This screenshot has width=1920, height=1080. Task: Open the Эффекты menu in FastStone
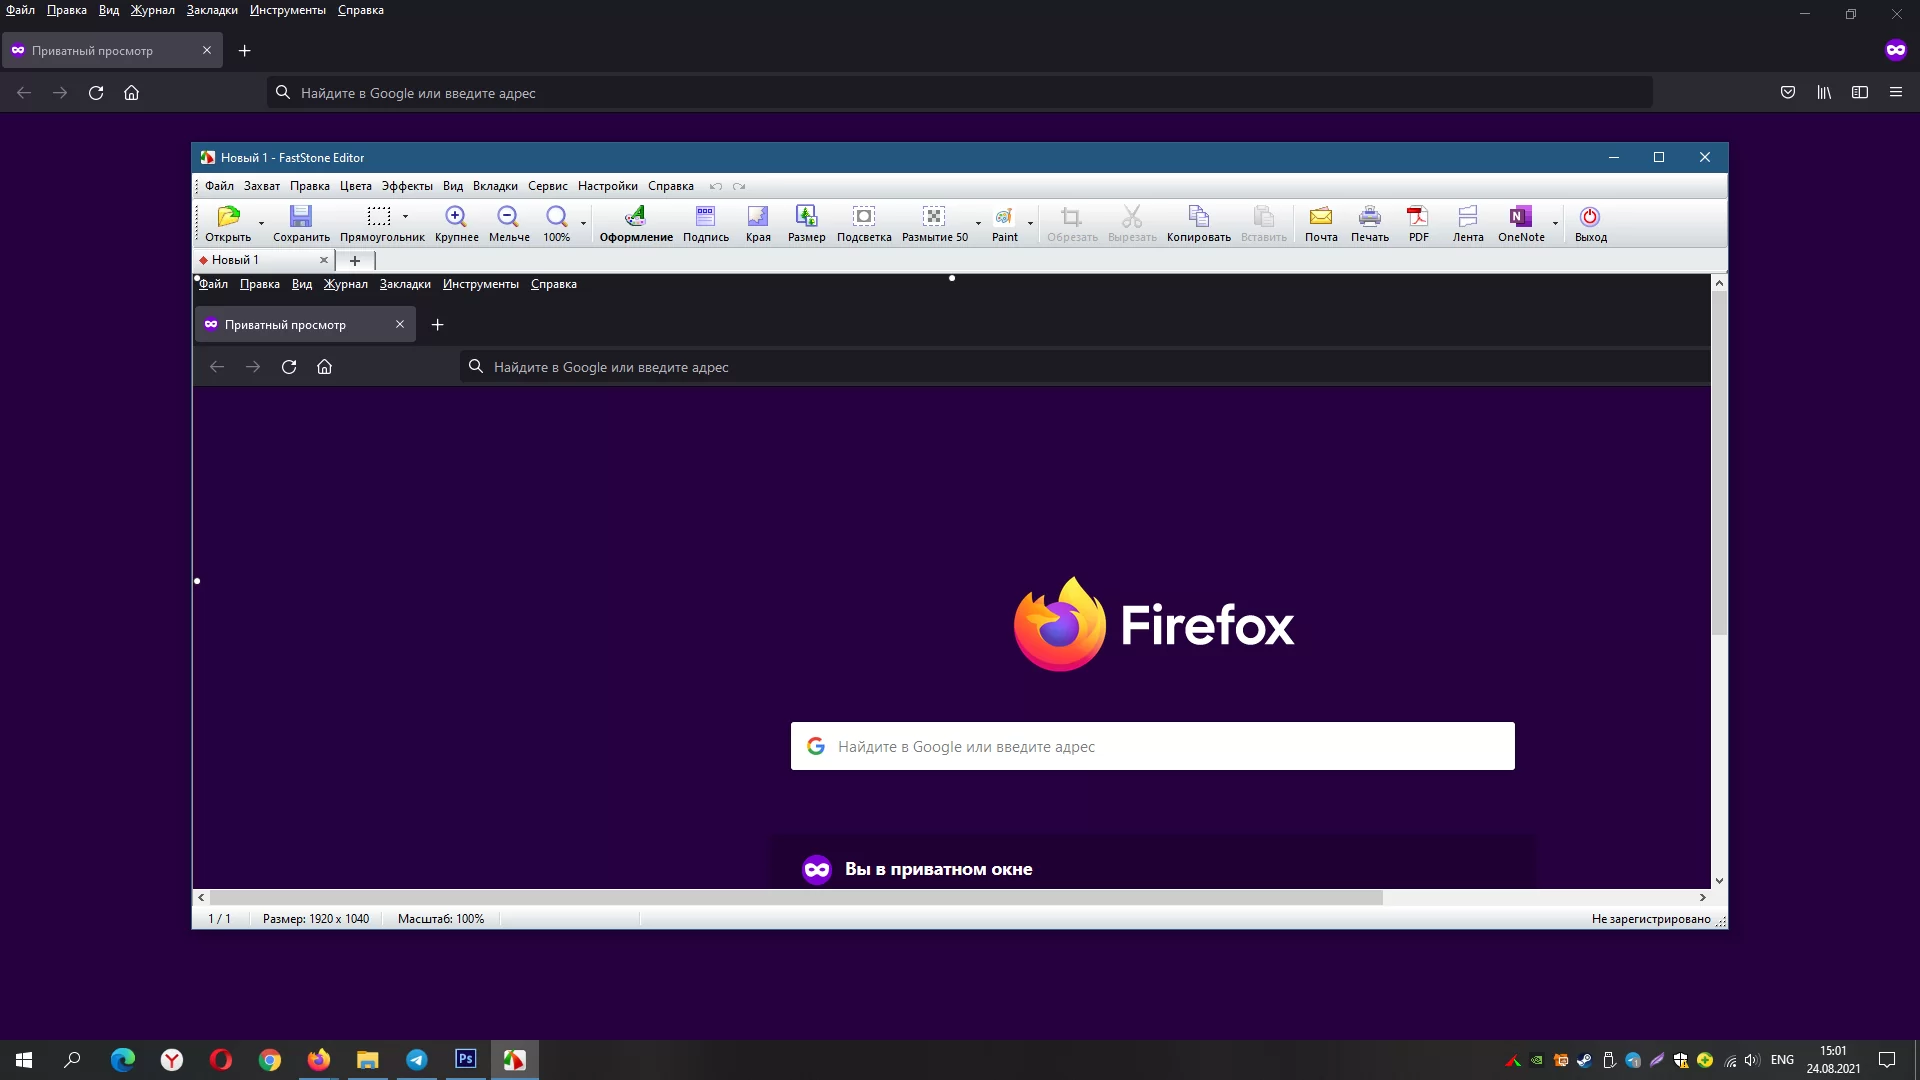click(x=407, y=186)
